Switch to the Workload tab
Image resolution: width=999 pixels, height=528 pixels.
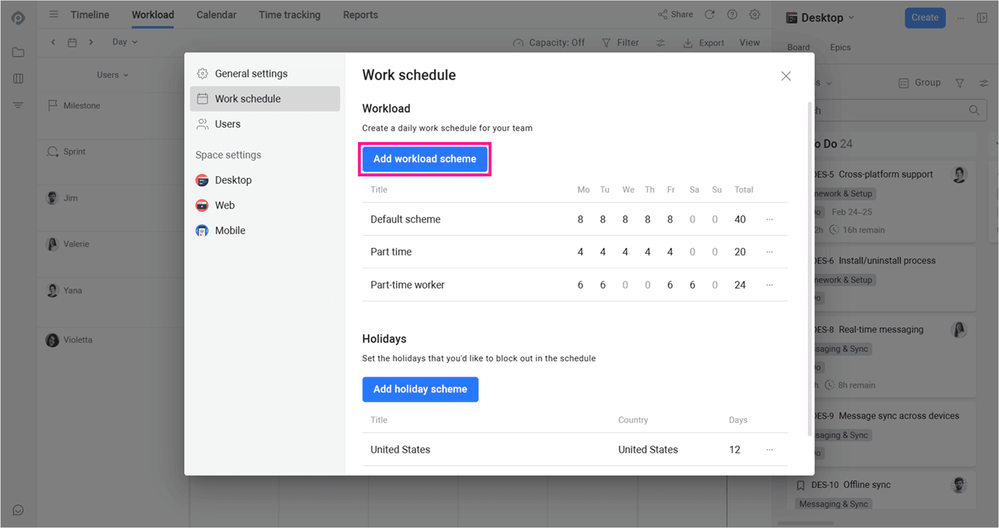click(153, 15)
